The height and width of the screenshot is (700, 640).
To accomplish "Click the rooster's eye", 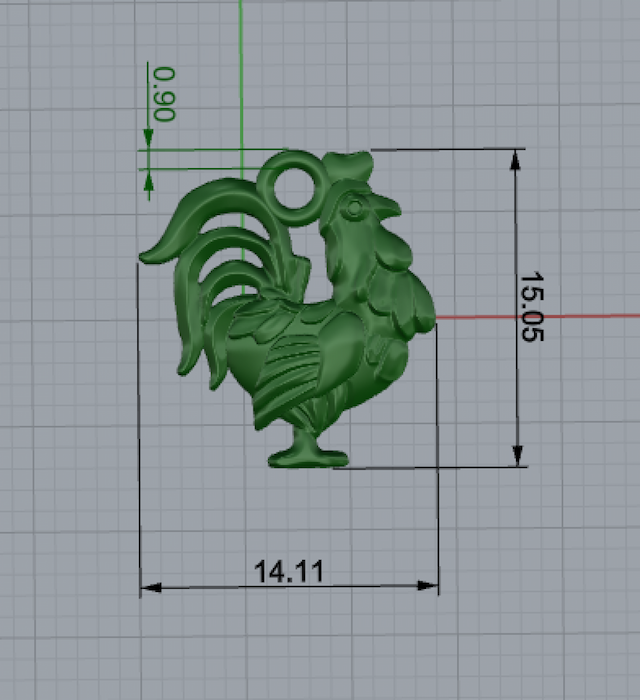I will click(x=354, y=208).
